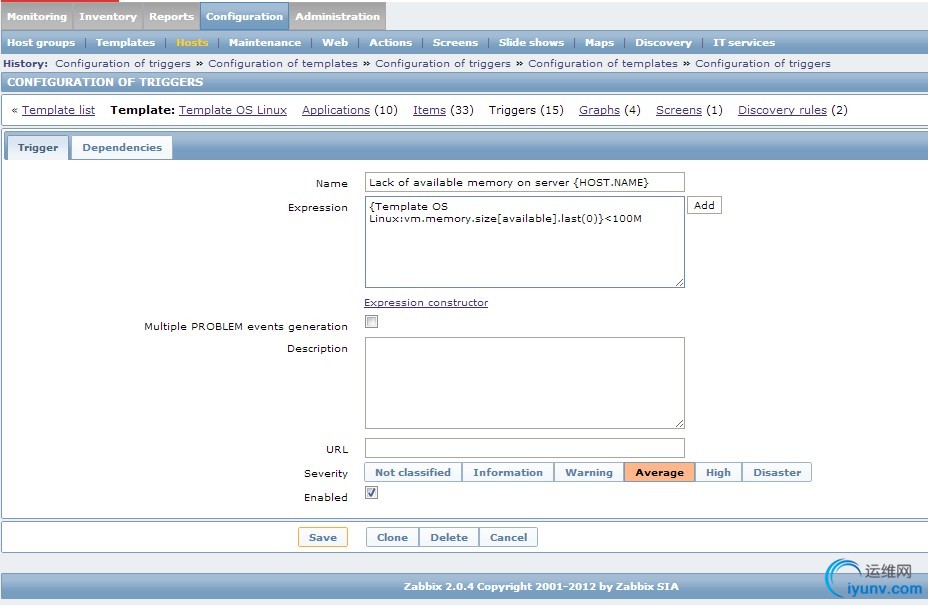Set severity to Disaster
The width and height of the screenshot is (928, 605).
pyautogui.click(x=777, y=472)
